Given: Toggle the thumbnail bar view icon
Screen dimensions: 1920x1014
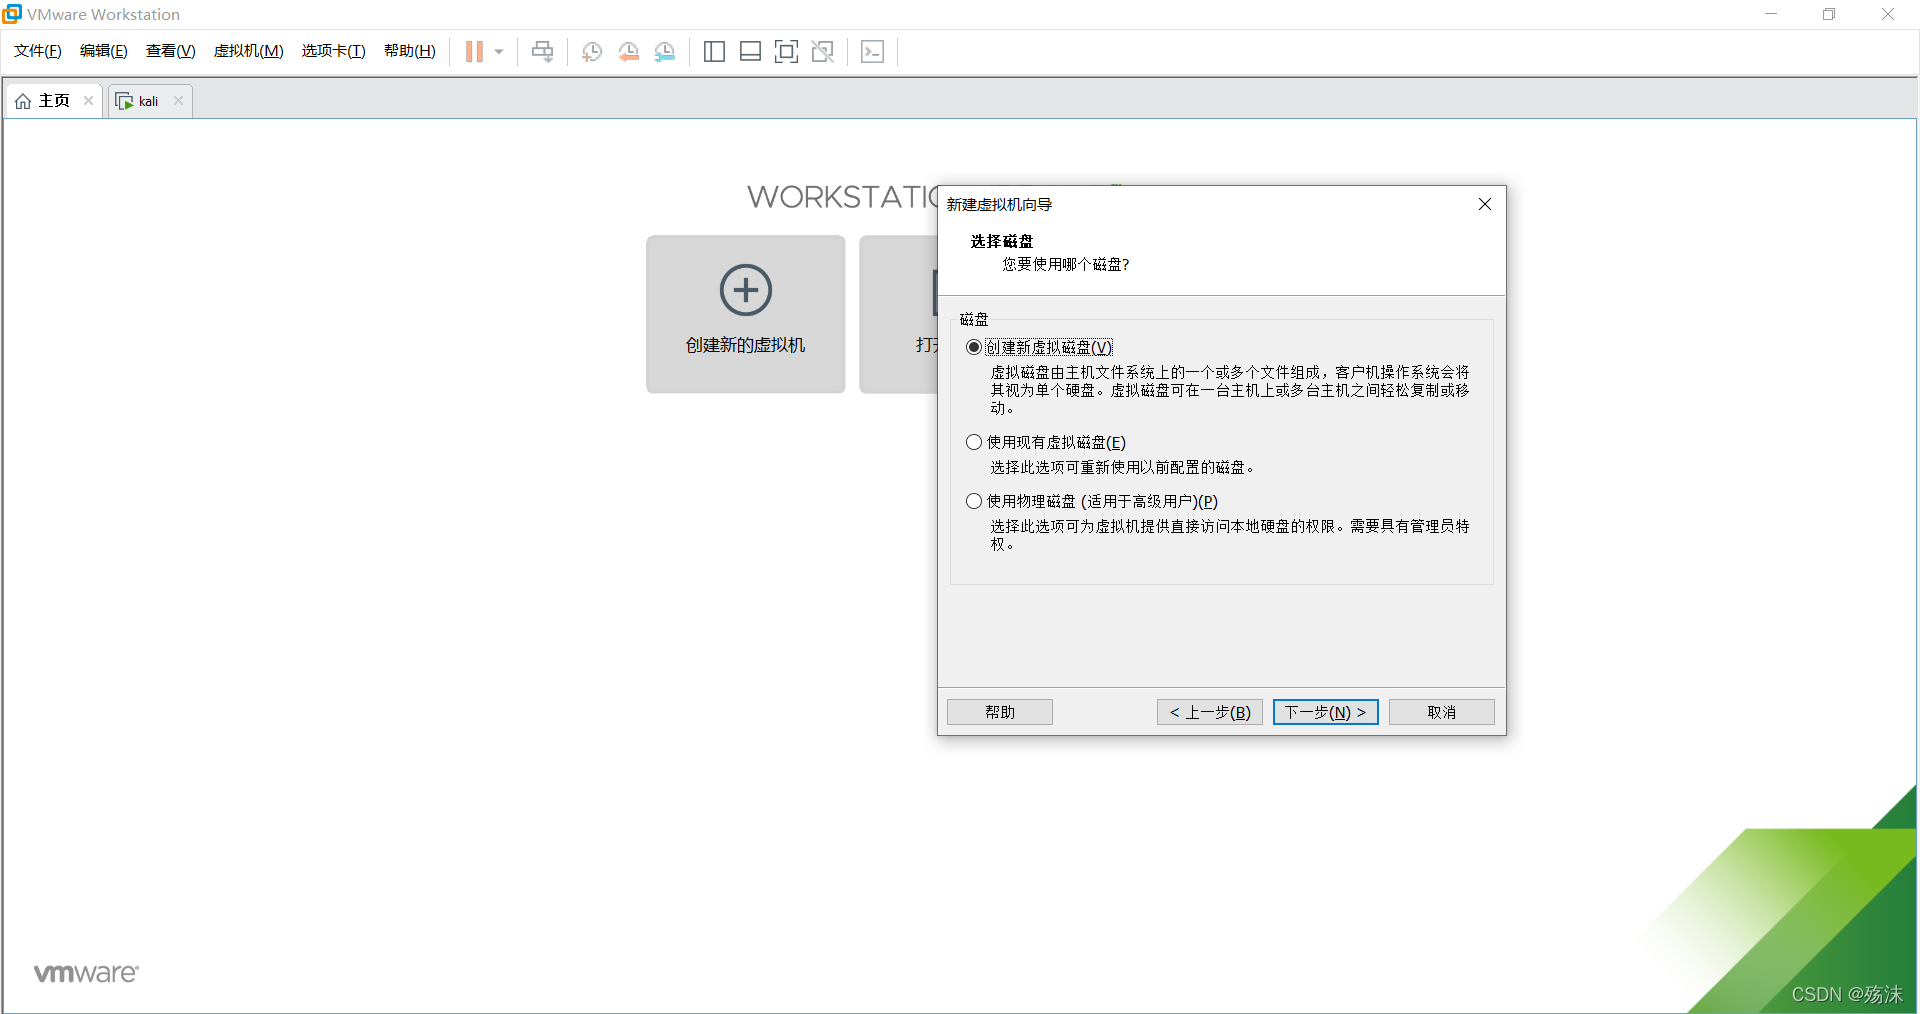Looking at the screenshot, I should click(750, 52).
